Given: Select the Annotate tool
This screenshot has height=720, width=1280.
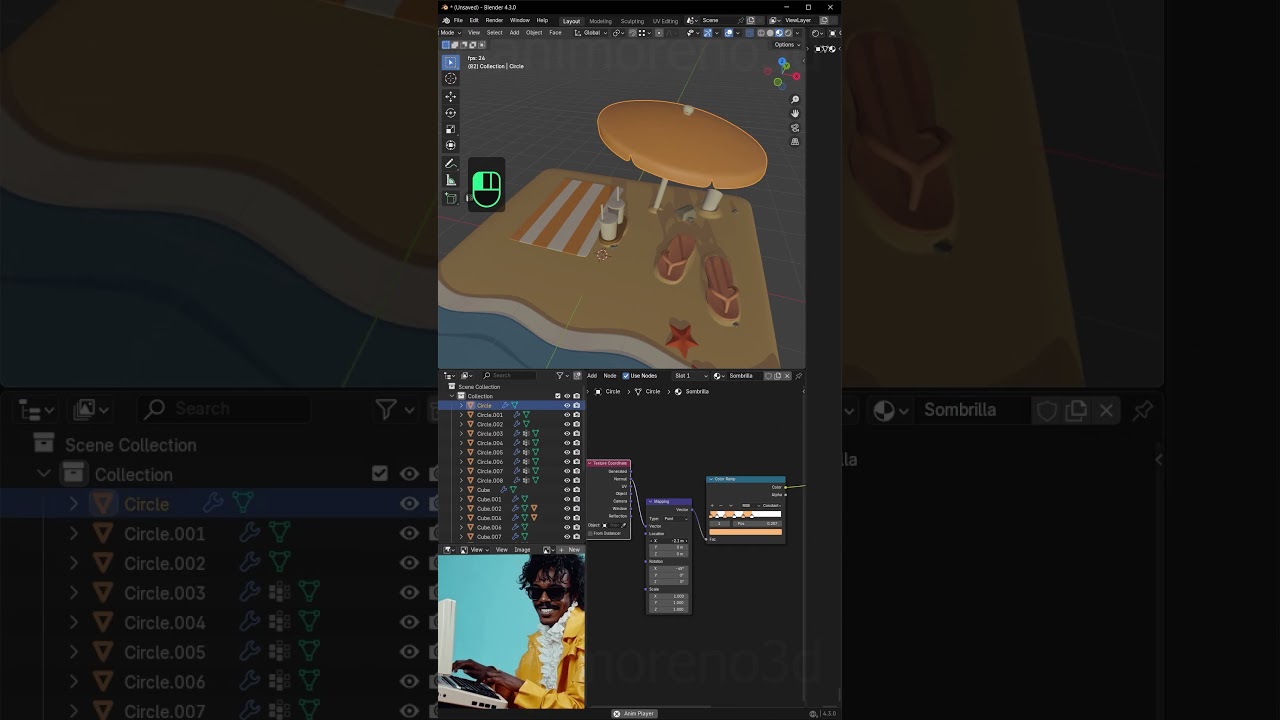Looking at the screenshot, I should point(450,164).
